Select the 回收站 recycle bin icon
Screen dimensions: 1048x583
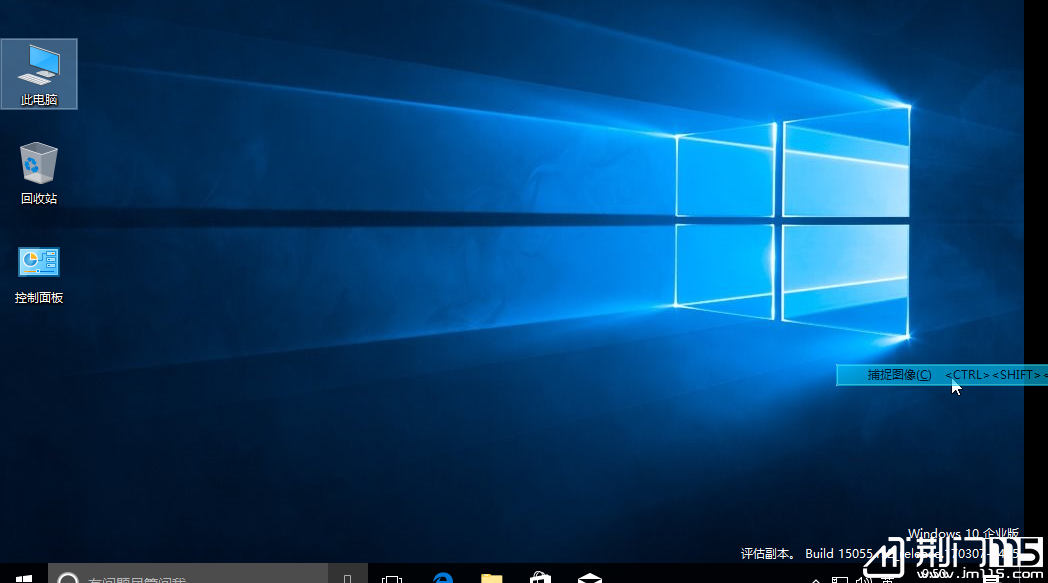[39, 173]
